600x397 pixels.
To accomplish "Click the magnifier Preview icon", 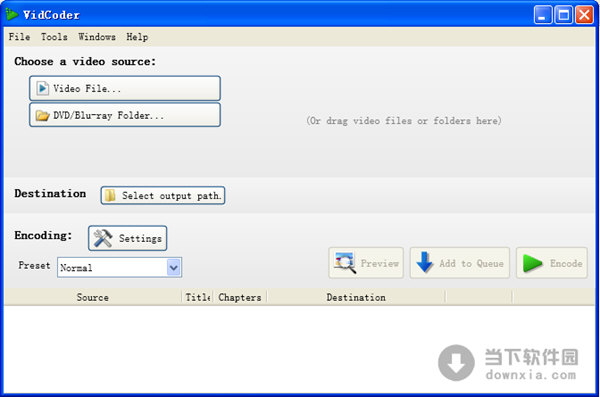I will point(345,263).
